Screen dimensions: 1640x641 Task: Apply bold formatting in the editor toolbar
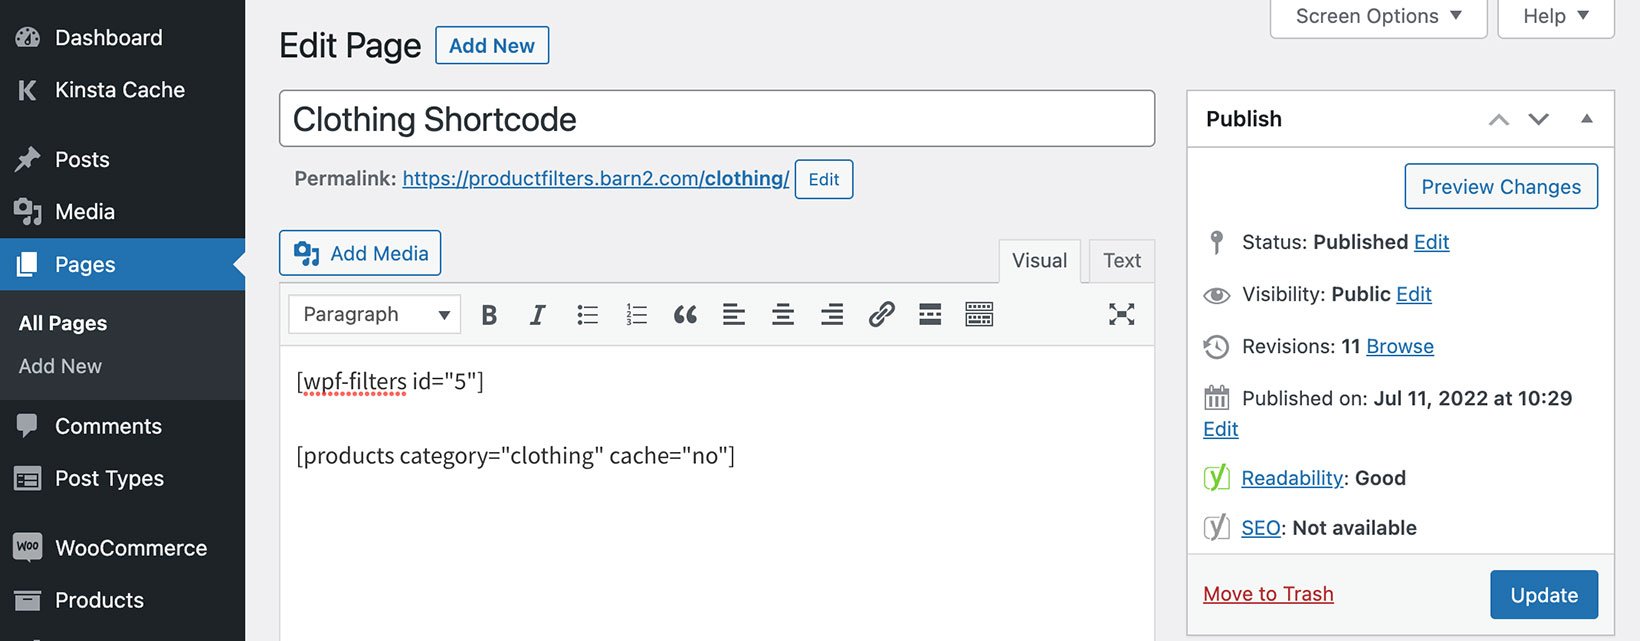489,314
